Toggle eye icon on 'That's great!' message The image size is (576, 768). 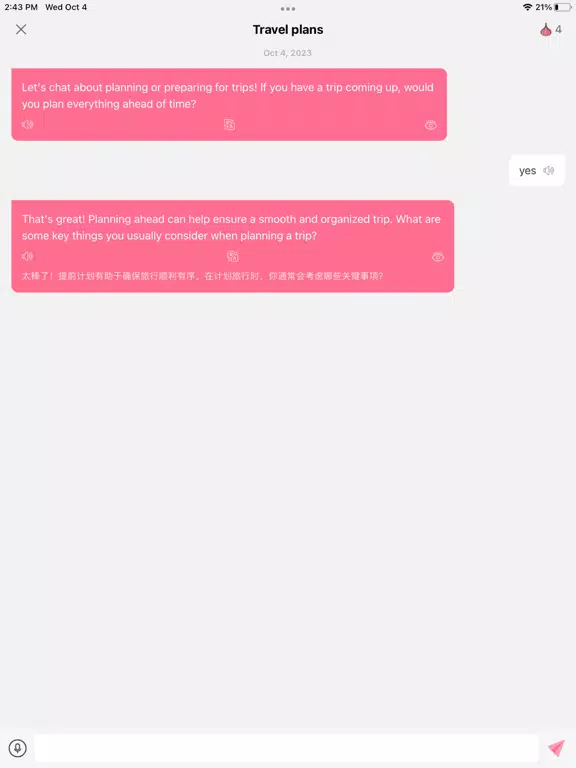438,257
